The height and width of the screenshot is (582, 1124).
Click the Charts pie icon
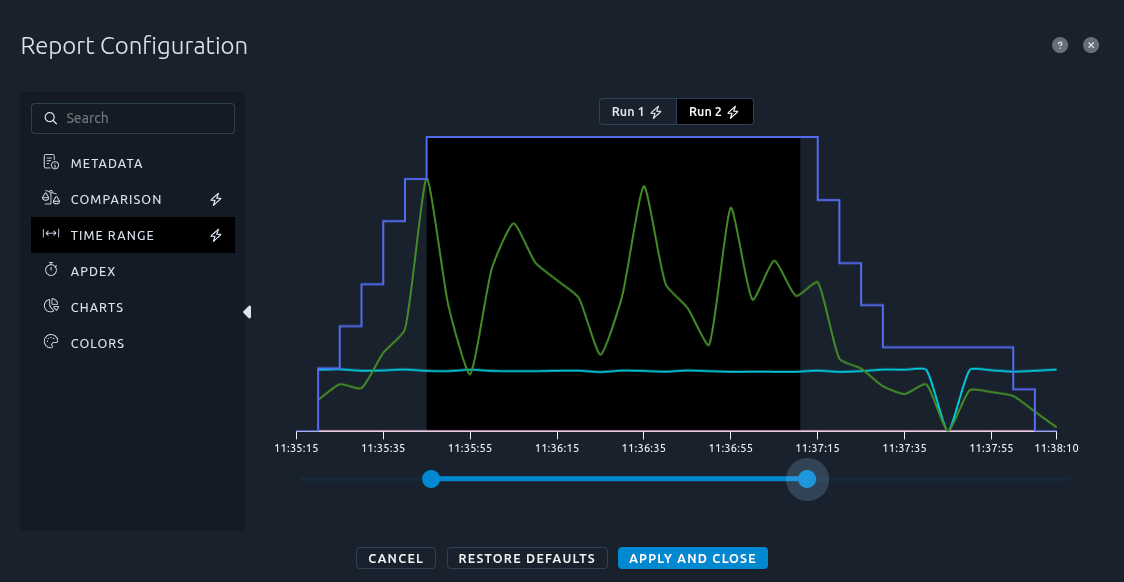tap(51, 306)
